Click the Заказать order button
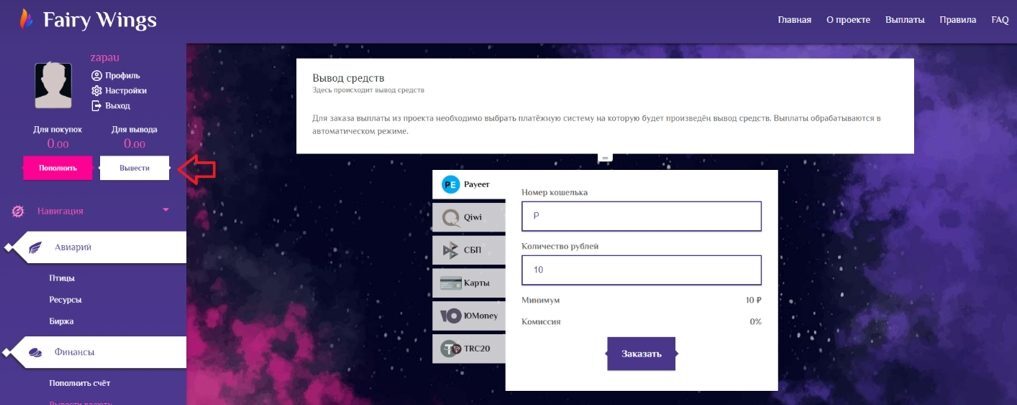Screen dimensions: 1017x405 [x=641, y=354]
